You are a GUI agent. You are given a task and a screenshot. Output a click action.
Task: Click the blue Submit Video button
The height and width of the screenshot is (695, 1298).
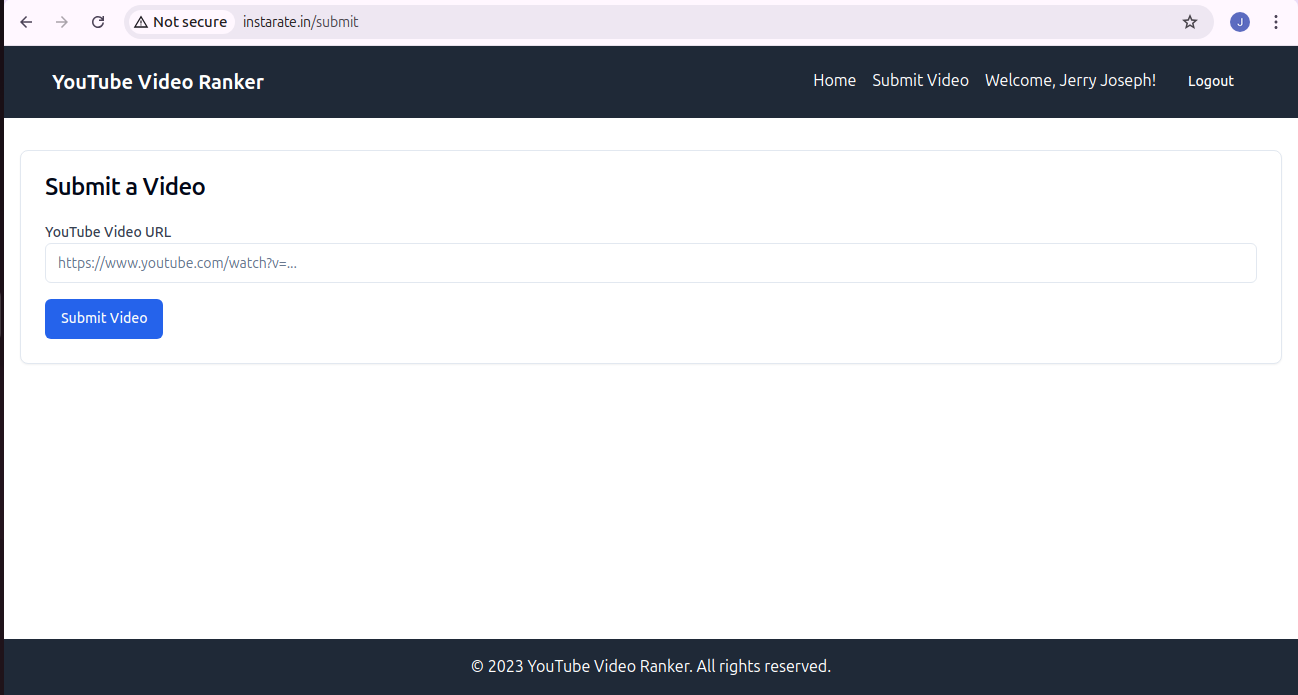pos(104,319)
